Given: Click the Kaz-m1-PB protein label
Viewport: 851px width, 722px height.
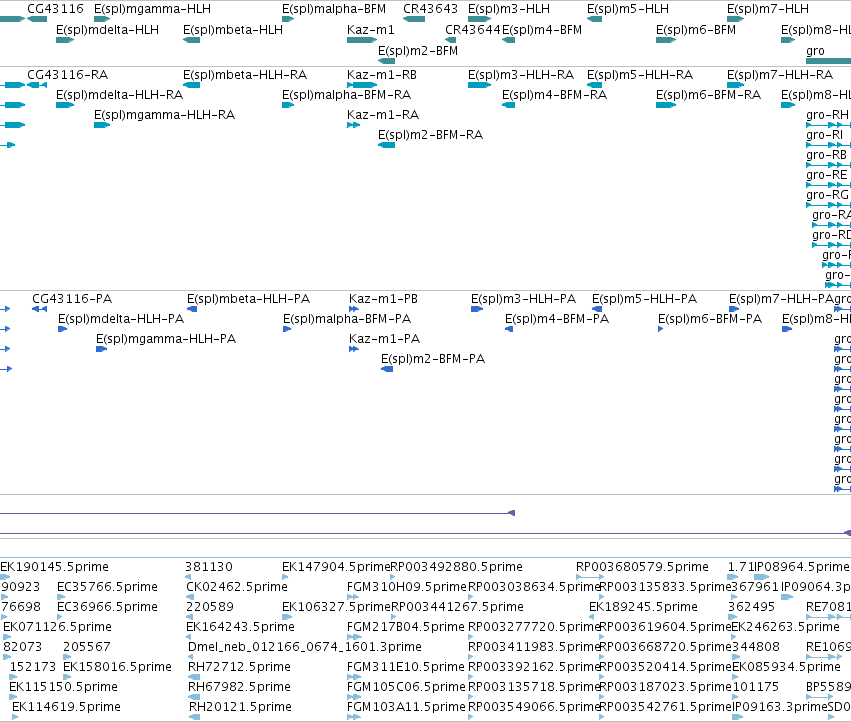Looking at the screenshot, I should (x=383, y=299).
